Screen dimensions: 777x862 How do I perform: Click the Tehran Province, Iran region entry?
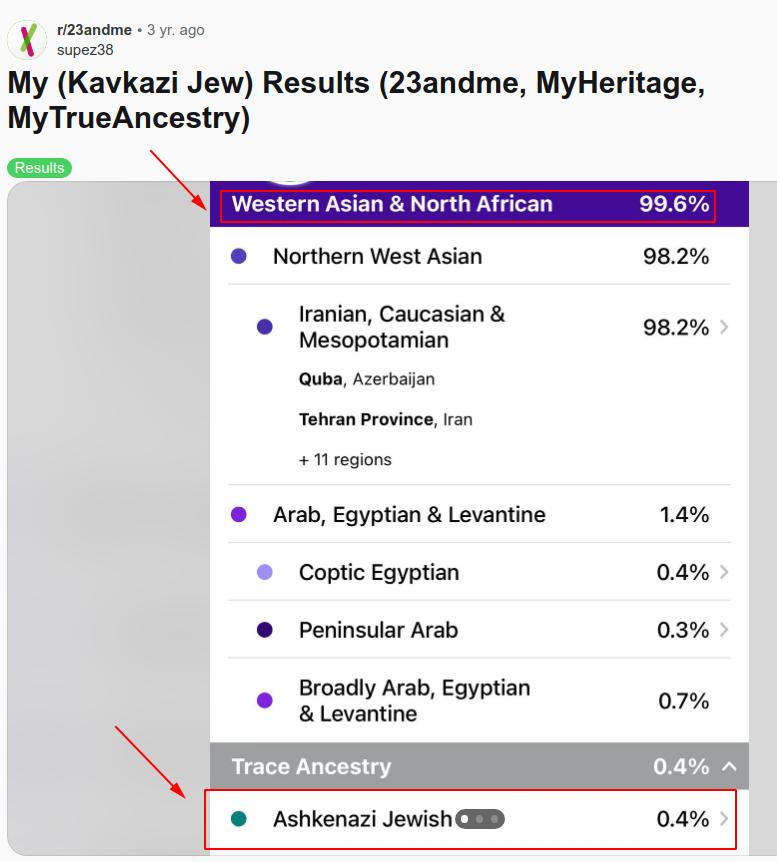click(385, 419)
